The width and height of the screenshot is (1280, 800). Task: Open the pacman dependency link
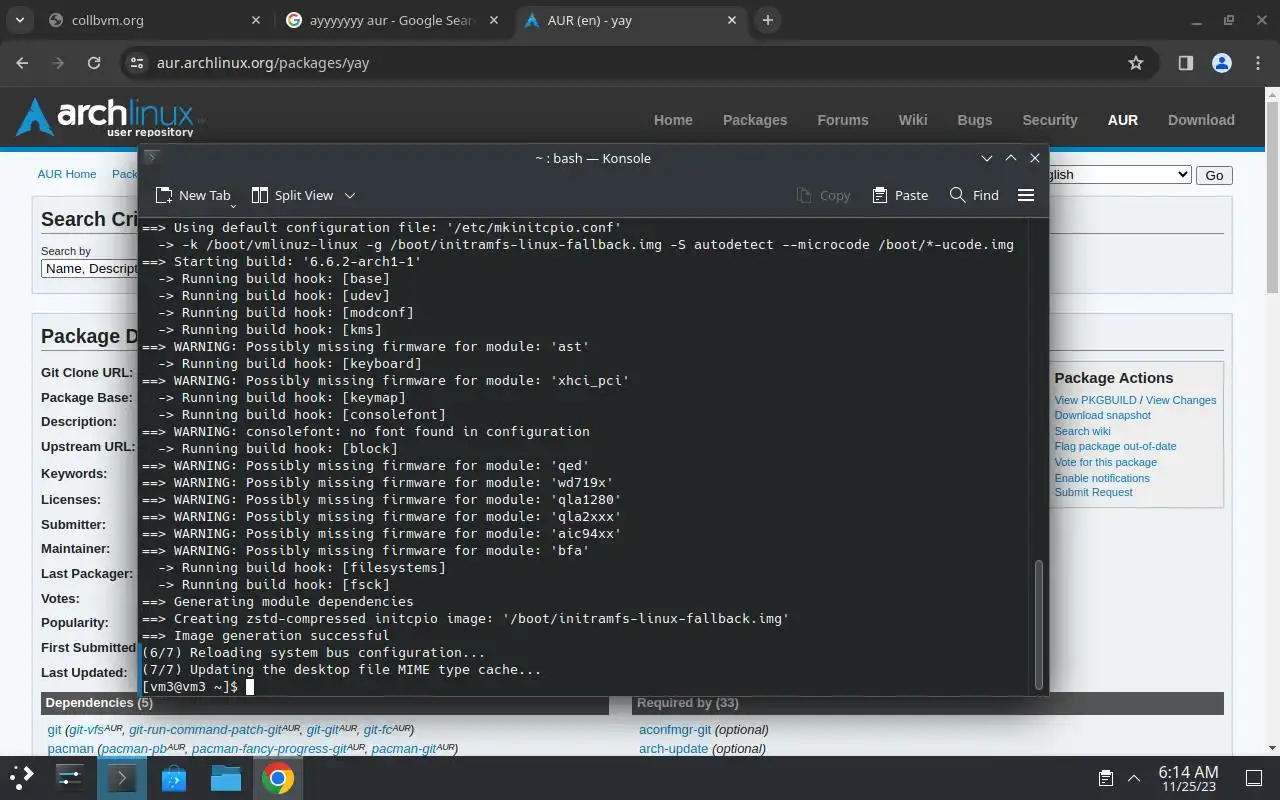[x=70, y=749]
